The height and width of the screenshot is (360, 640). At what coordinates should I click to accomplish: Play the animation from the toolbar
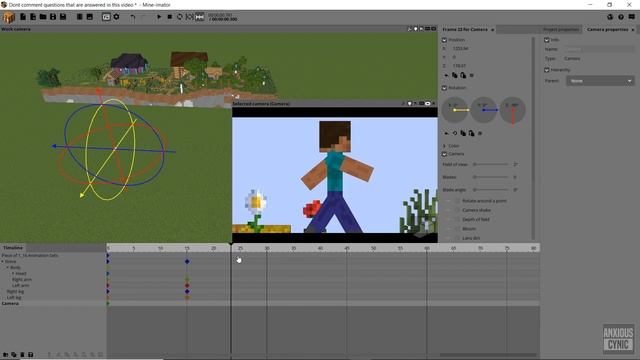pos(159,17)
